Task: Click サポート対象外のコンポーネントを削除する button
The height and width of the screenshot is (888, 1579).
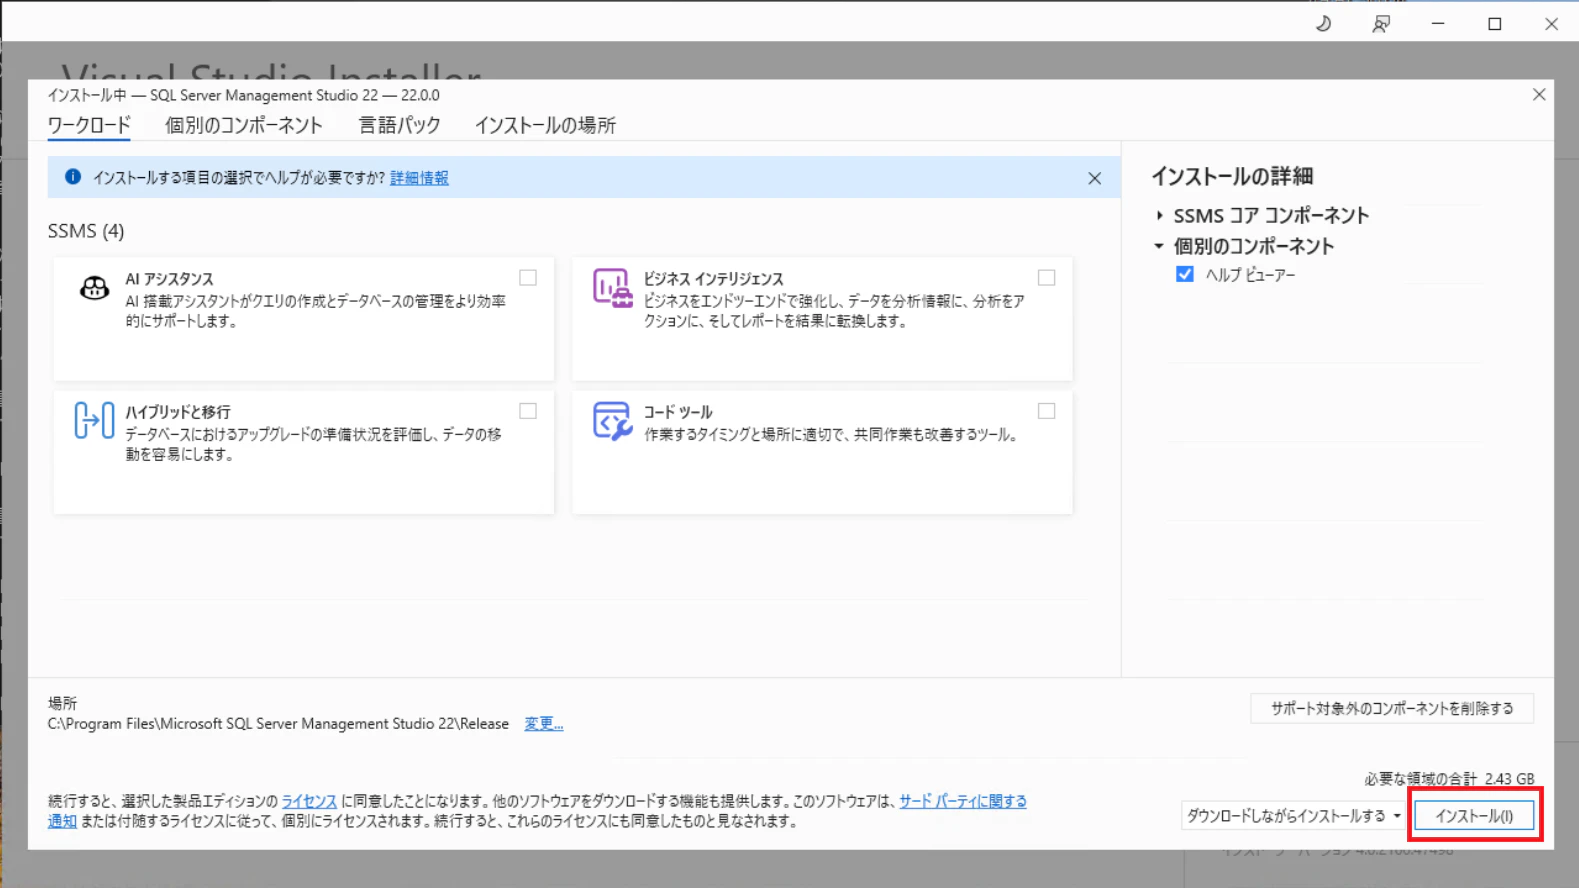Action: 1392,708
